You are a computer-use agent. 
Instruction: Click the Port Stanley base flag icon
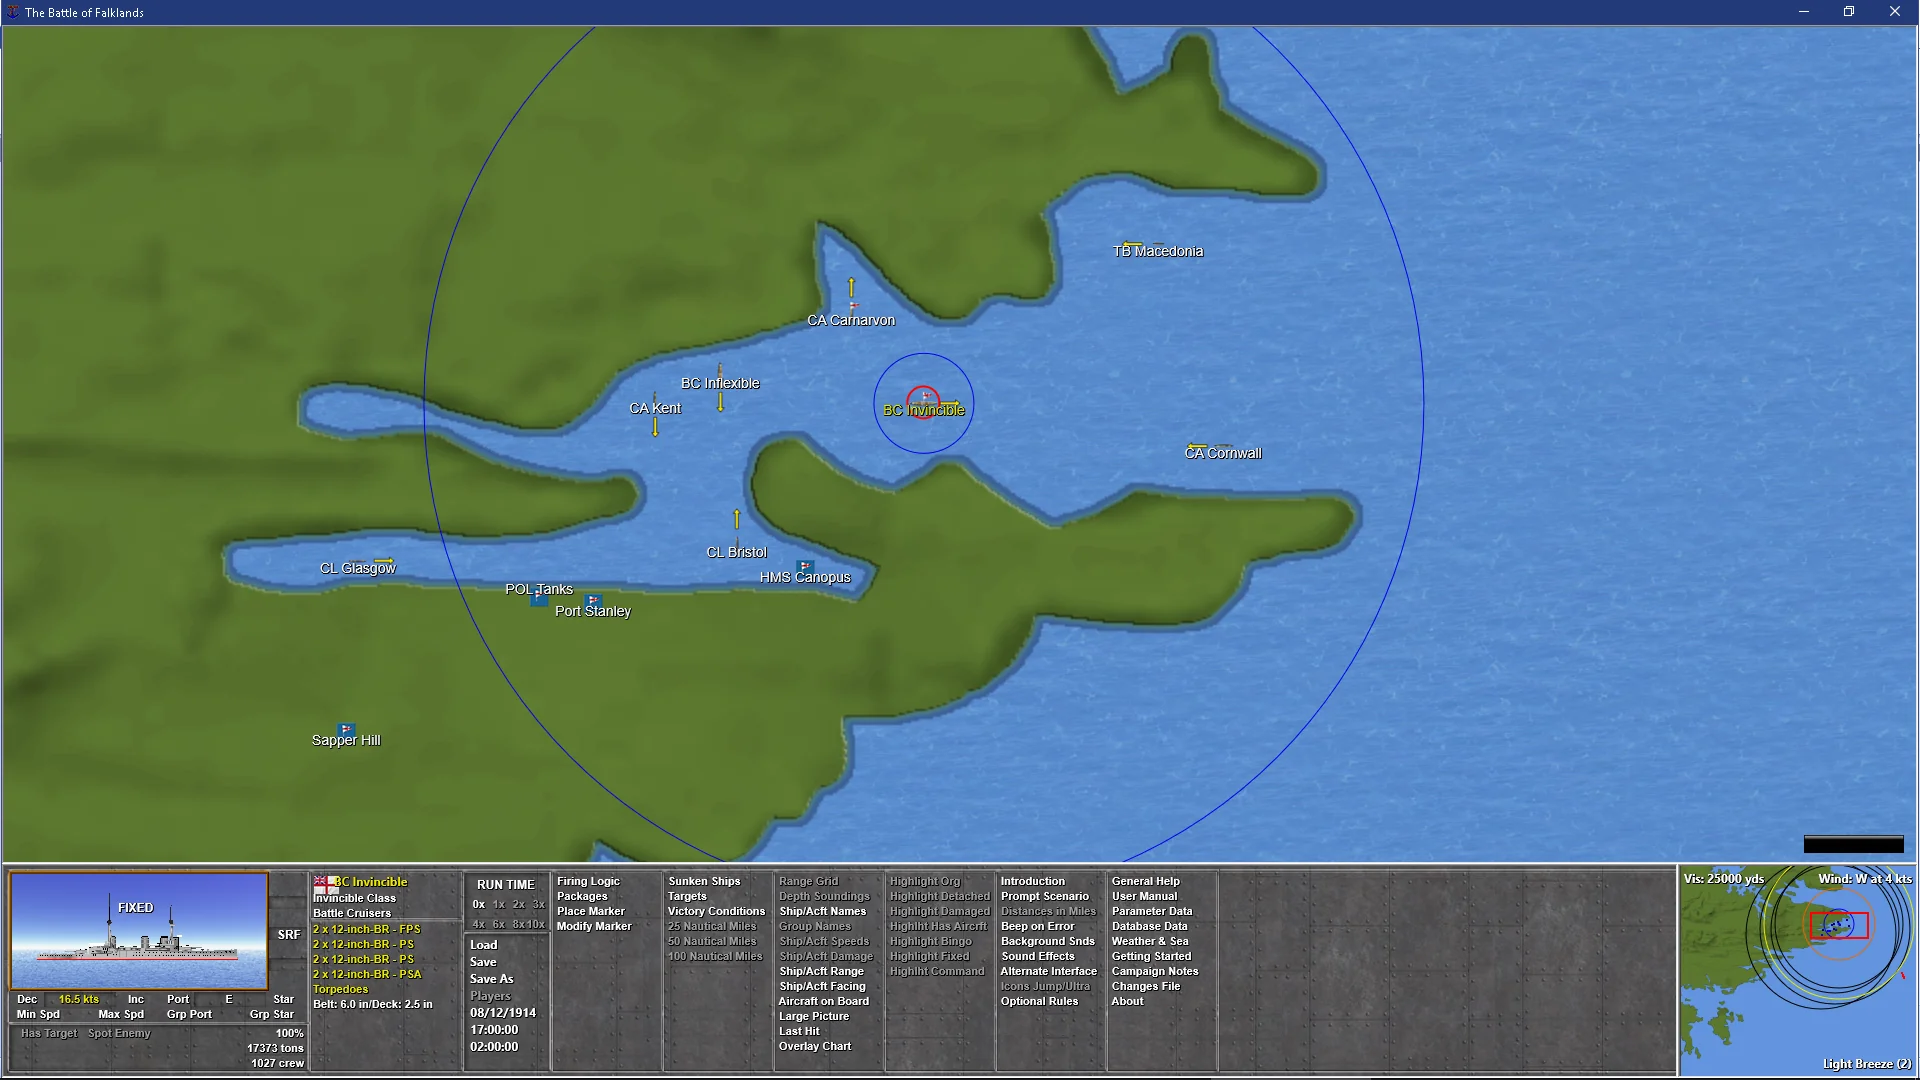(x=593, y=600)
